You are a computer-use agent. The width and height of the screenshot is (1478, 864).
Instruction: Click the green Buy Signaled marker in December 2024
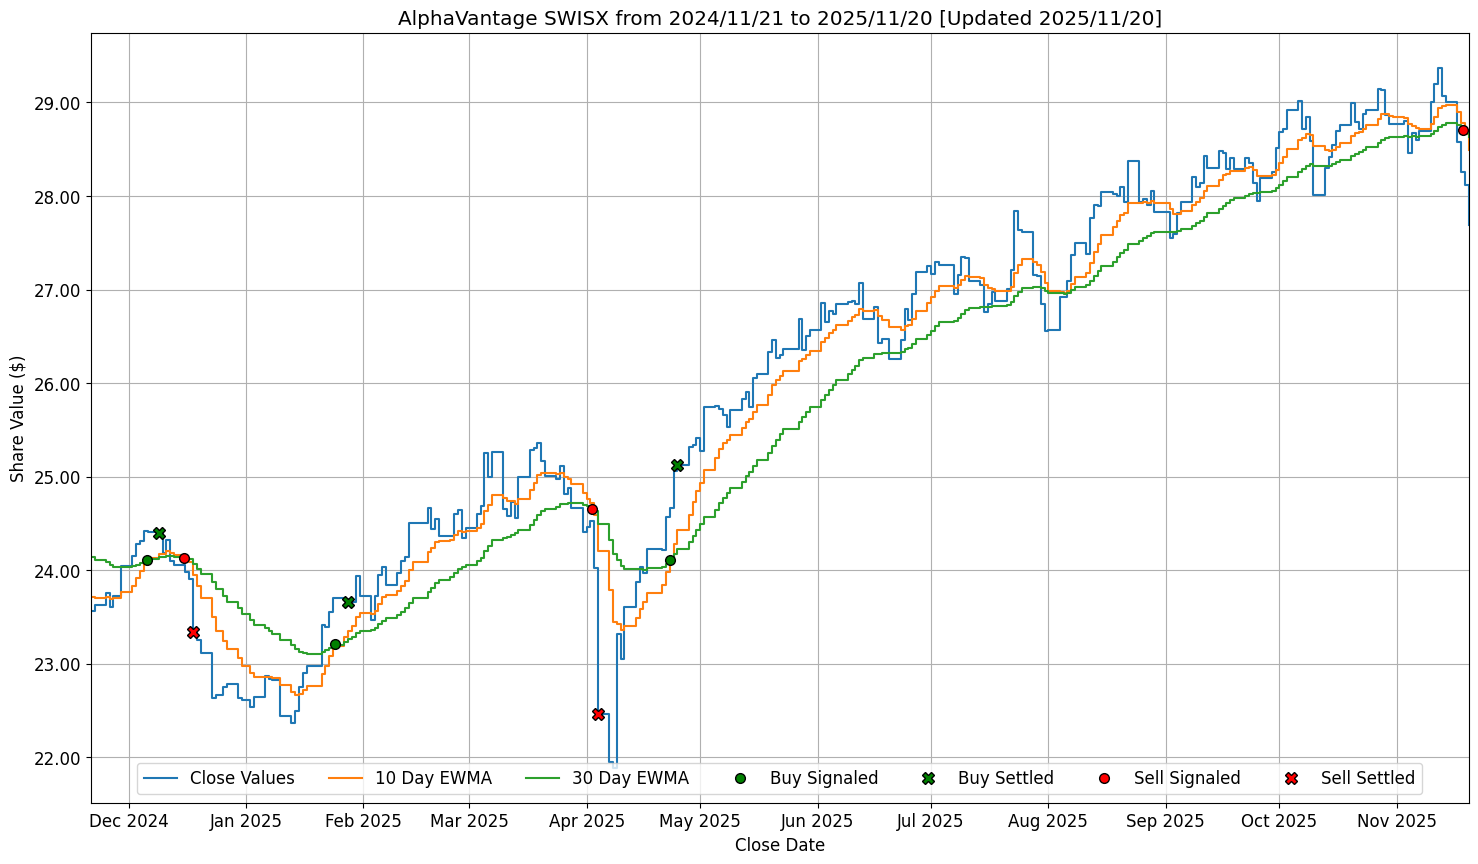tap(147, 560)
